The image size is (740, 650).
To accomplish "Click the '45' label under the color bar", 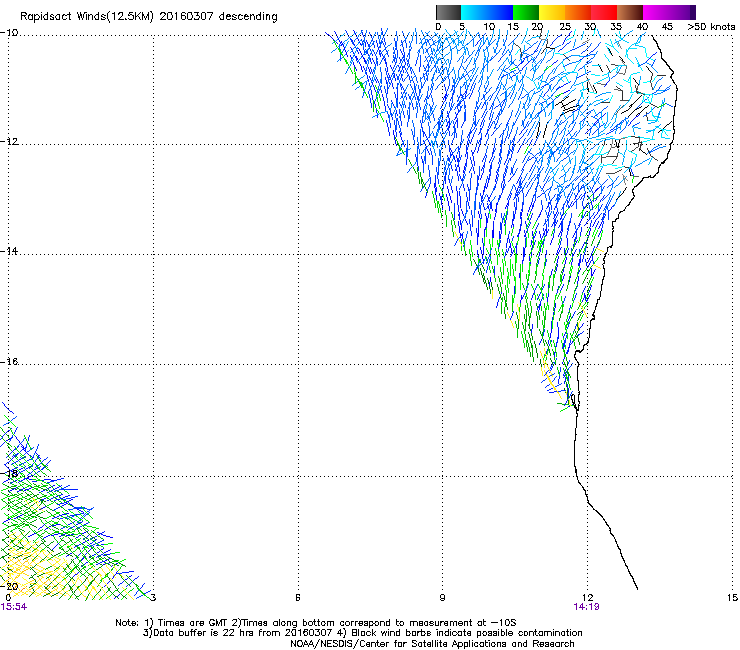I will (667, 27).
